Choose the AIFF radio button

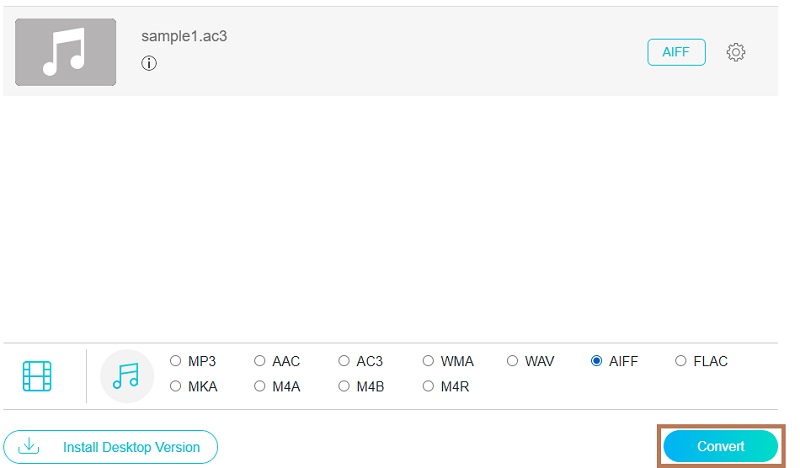point(596,361)
